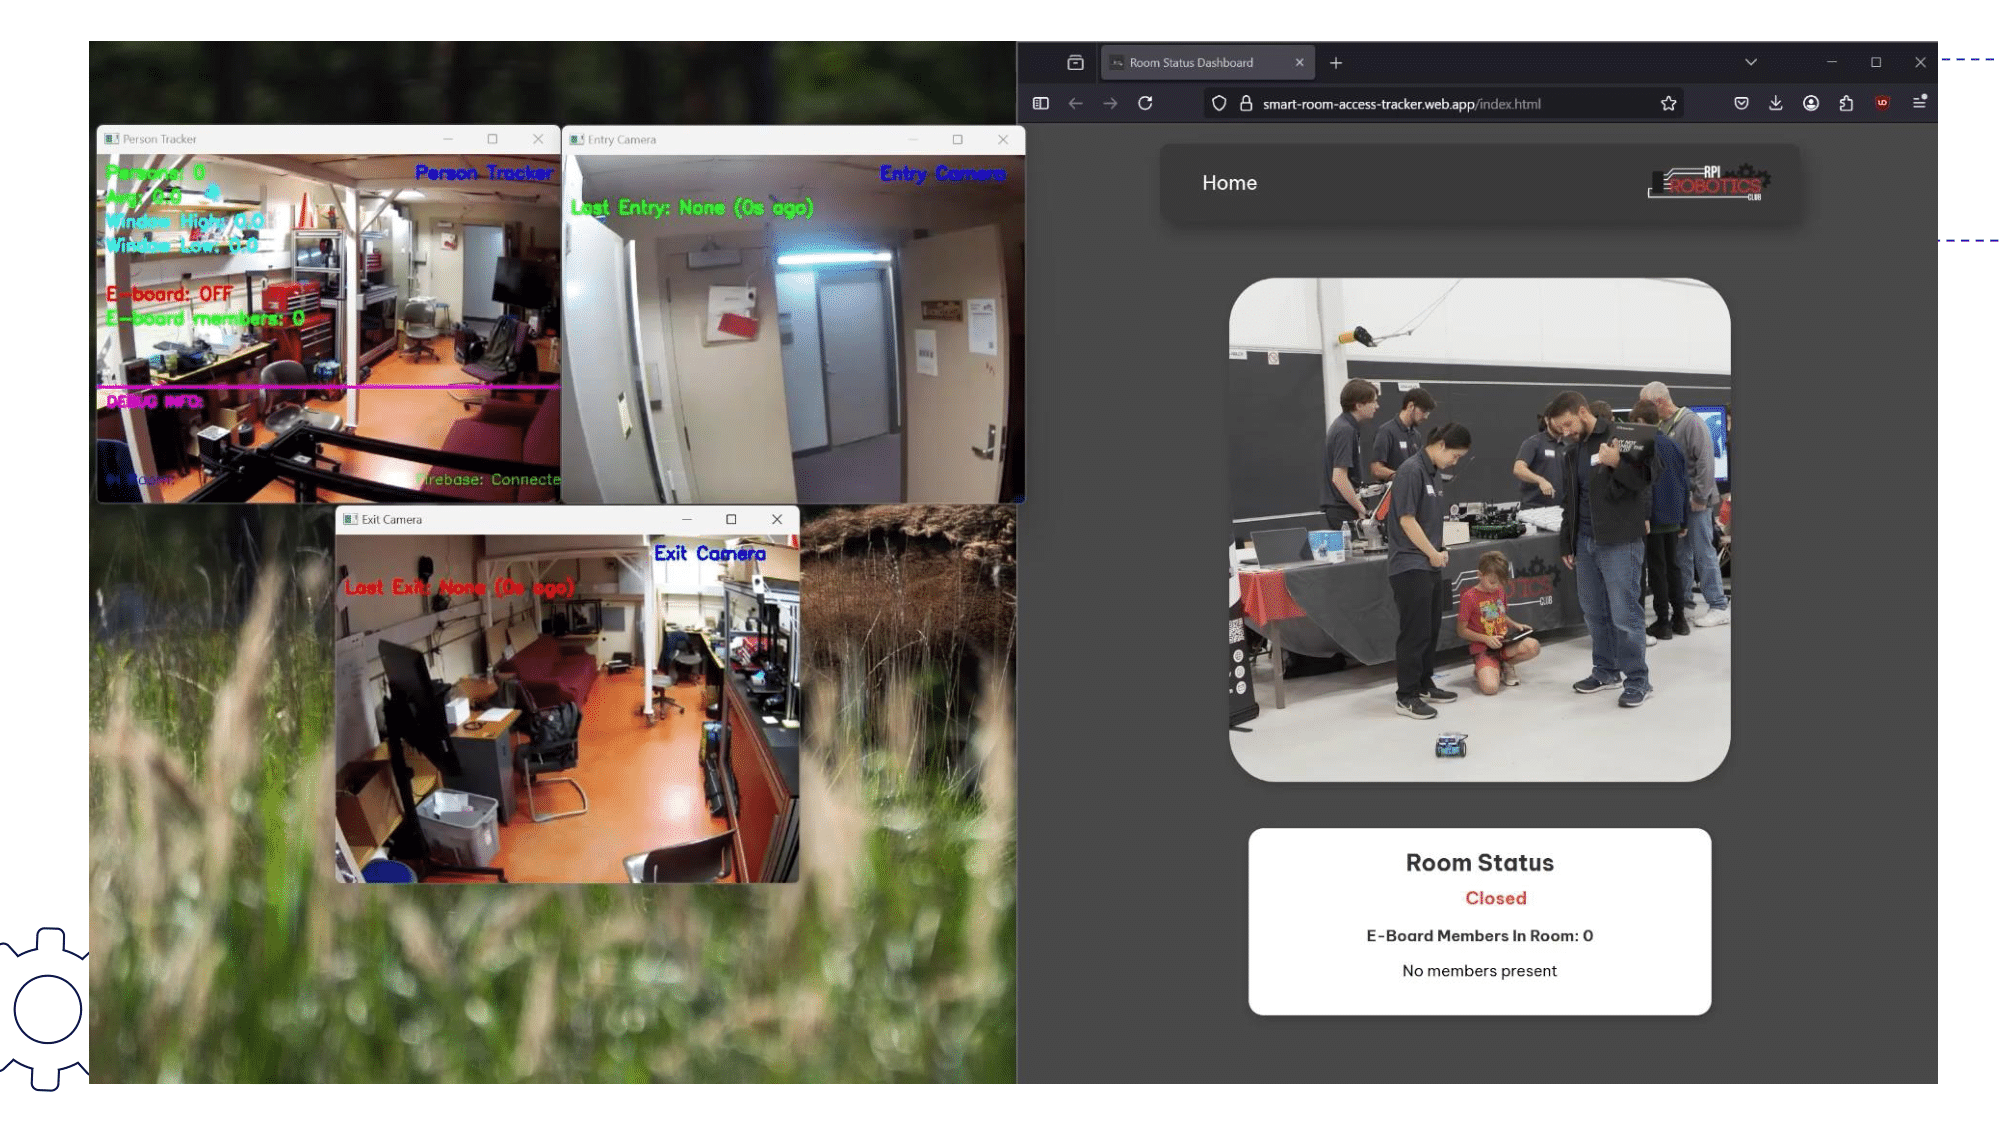This screenshot has height=1125, width=2000.
Task: Open the Firefox account icon
Action: click(1810, 103)
